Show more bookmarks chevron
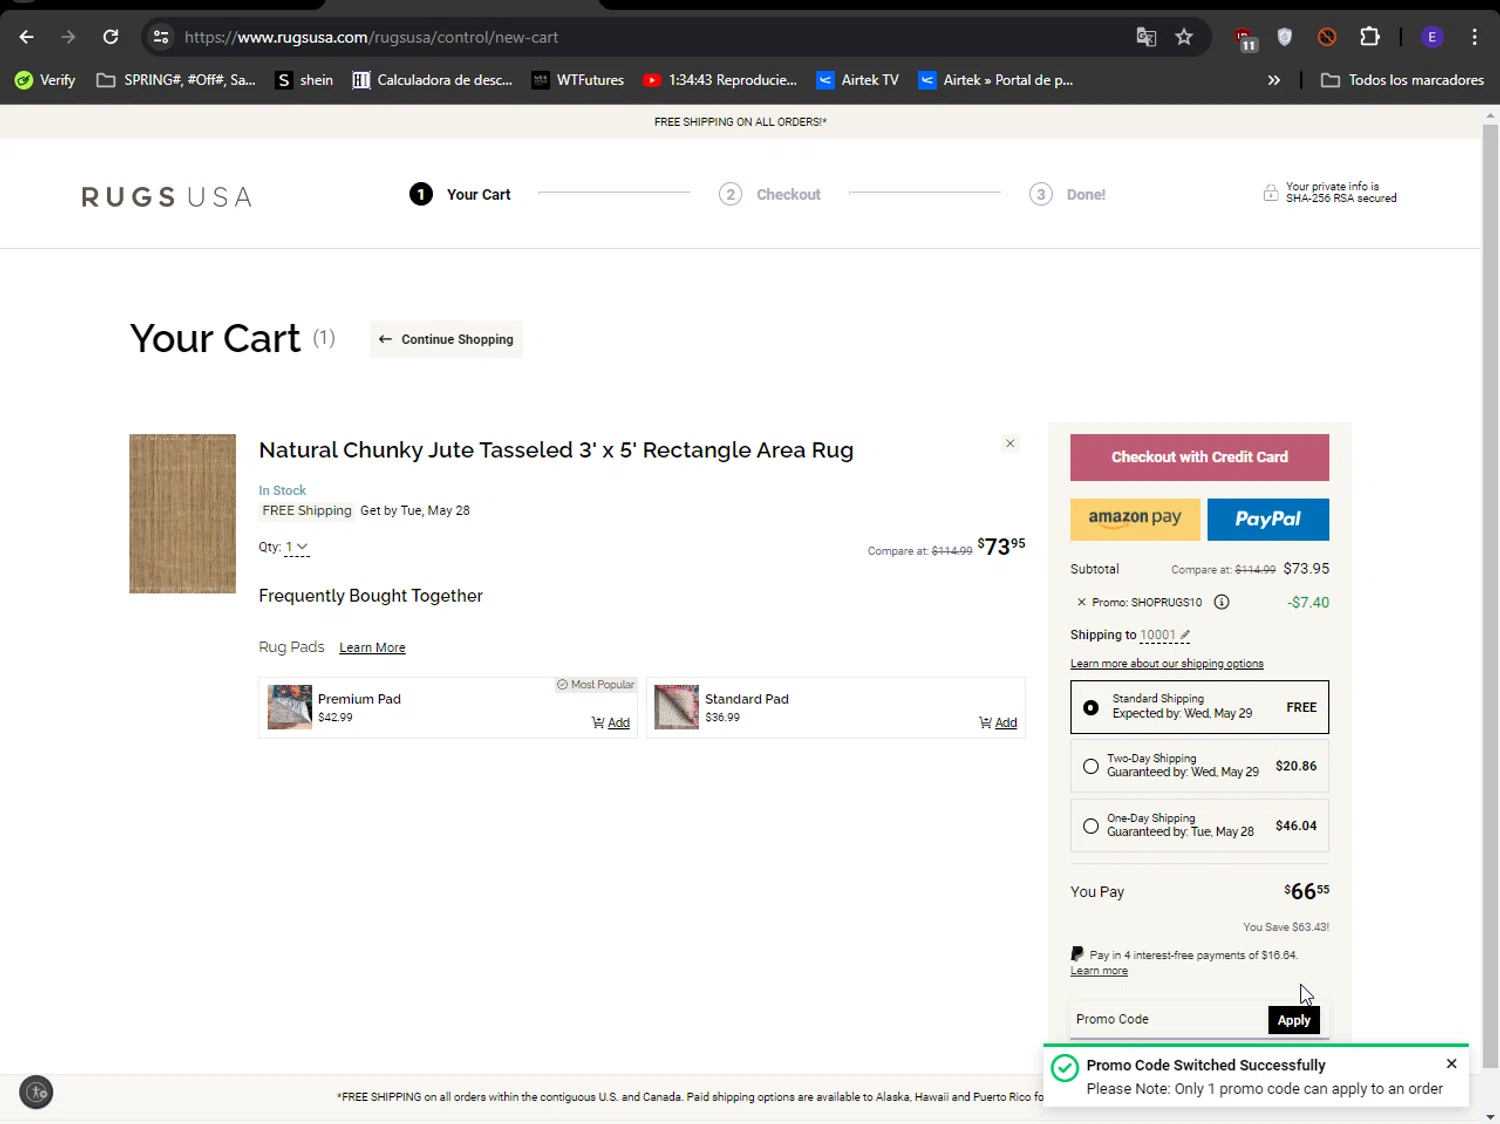Image resolution: width=1500 pixels, height=1124 pixels. [1274, 80]
